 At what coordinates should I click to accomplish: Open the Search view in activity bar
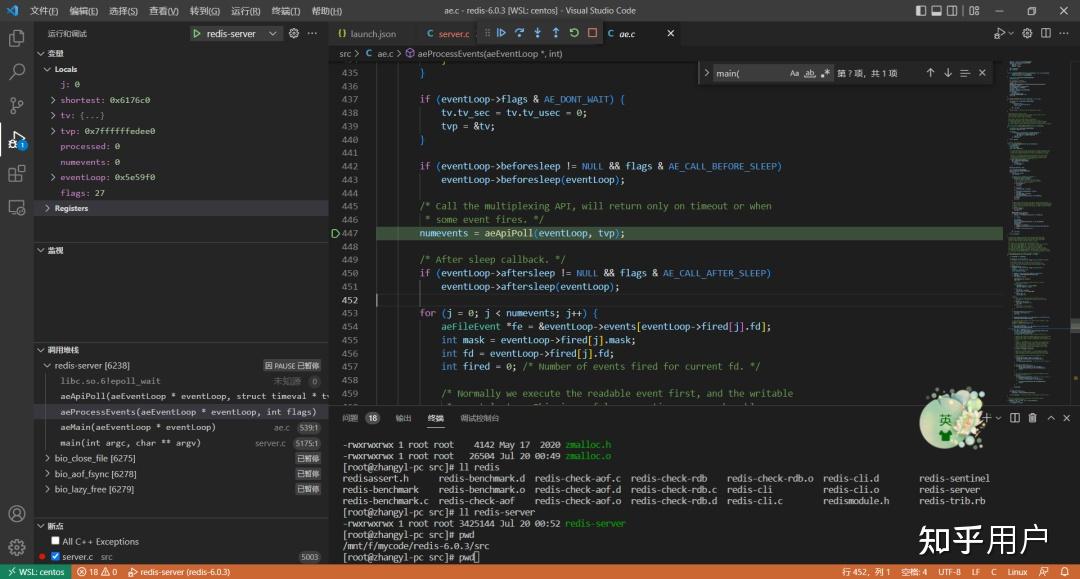pos(17,72)
